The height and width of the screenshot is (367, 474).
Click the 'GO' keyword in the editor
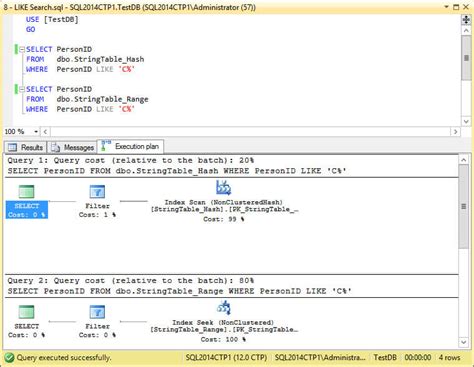pos(30,29)
